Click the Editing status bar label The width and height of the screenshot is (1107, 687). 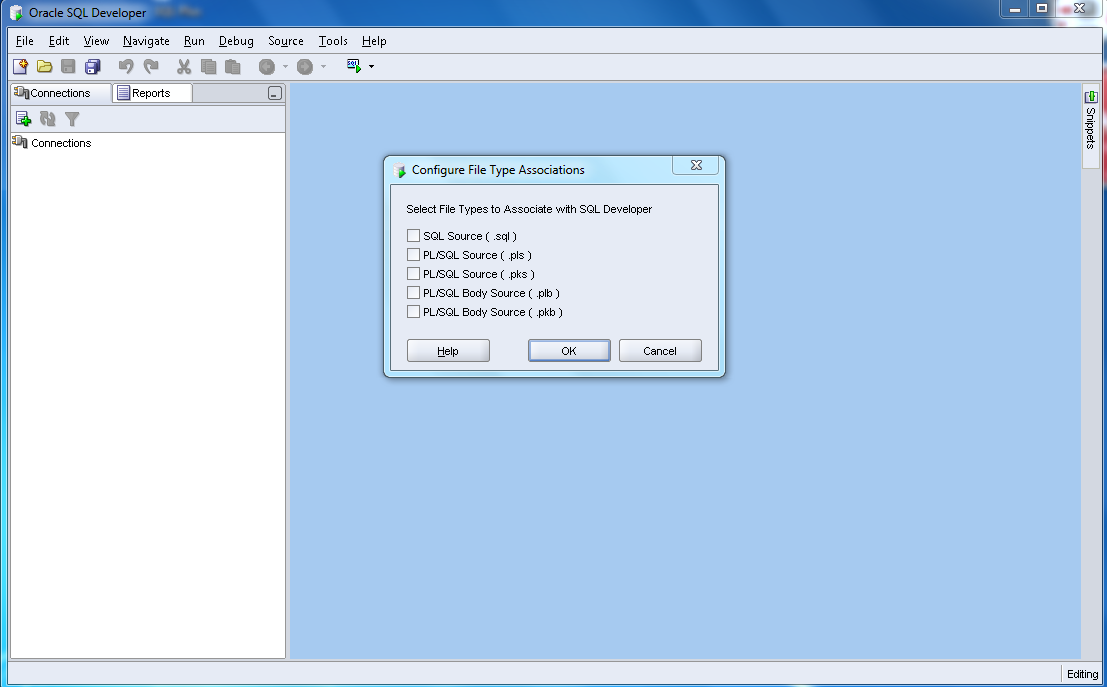(x=1082, y=674)
